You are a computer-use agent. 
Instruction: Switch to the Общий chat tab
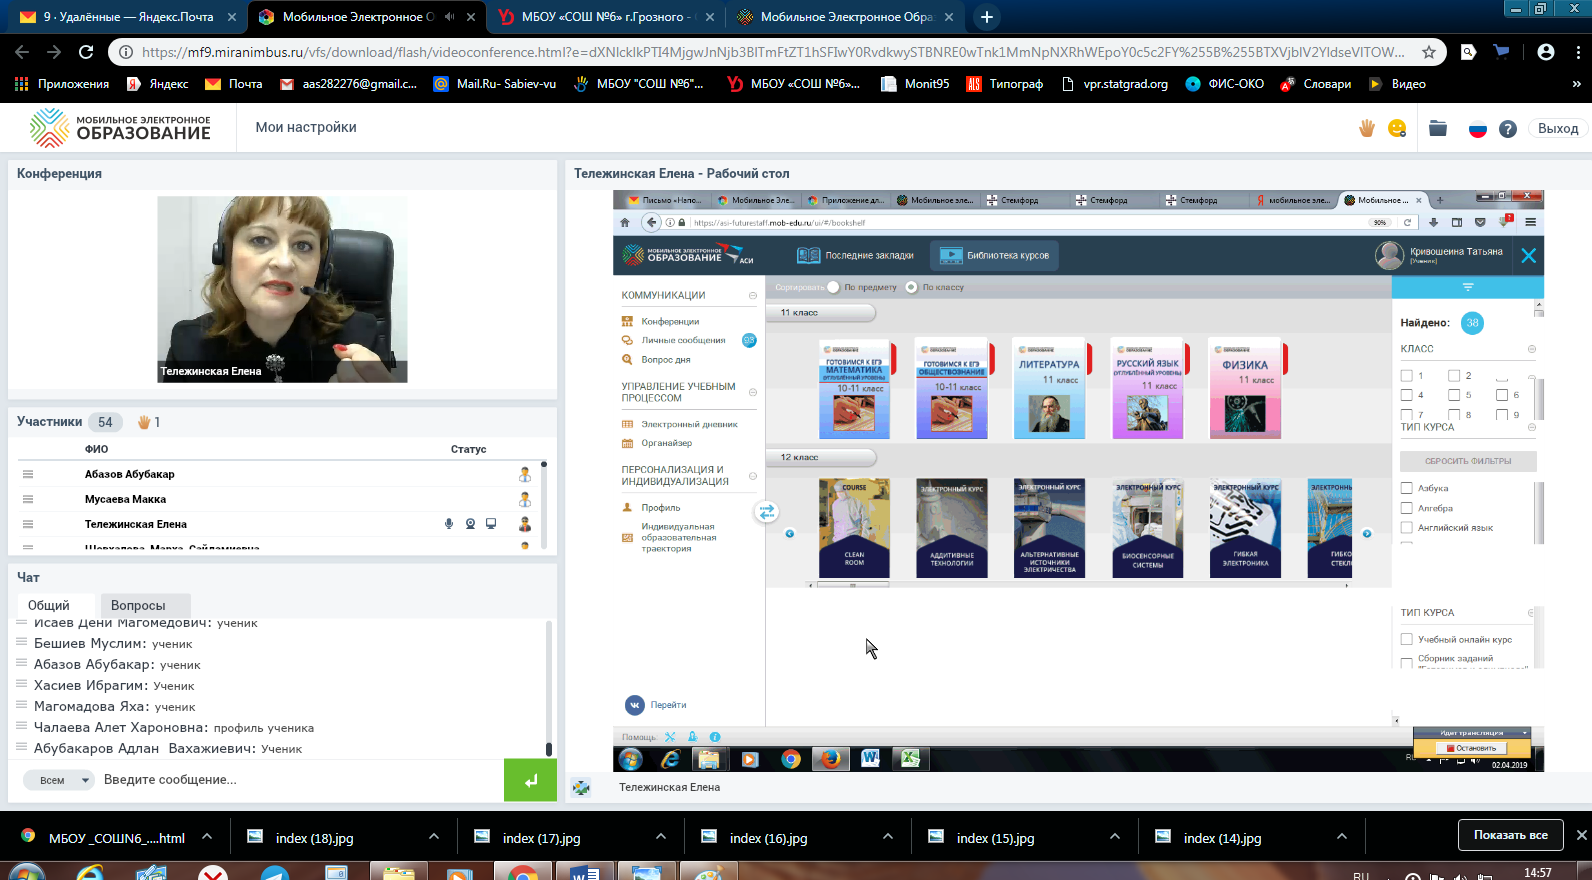pos(49,605)
